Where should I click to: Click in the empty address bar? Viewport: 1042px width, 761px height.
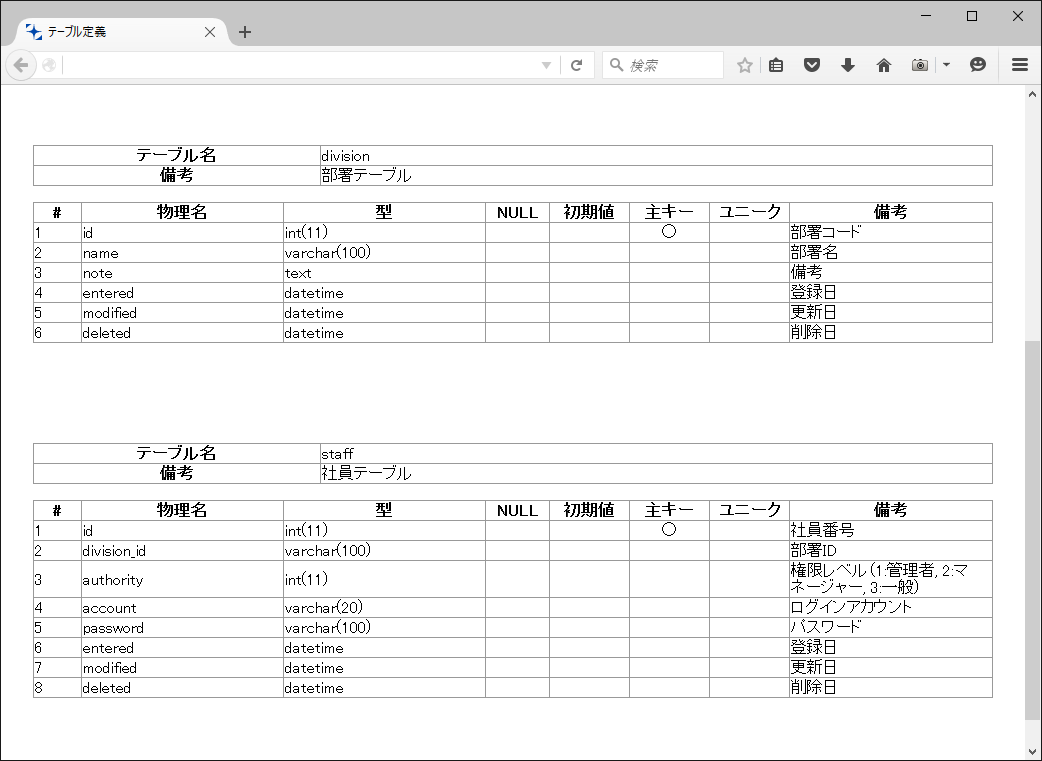click(299, 65)
